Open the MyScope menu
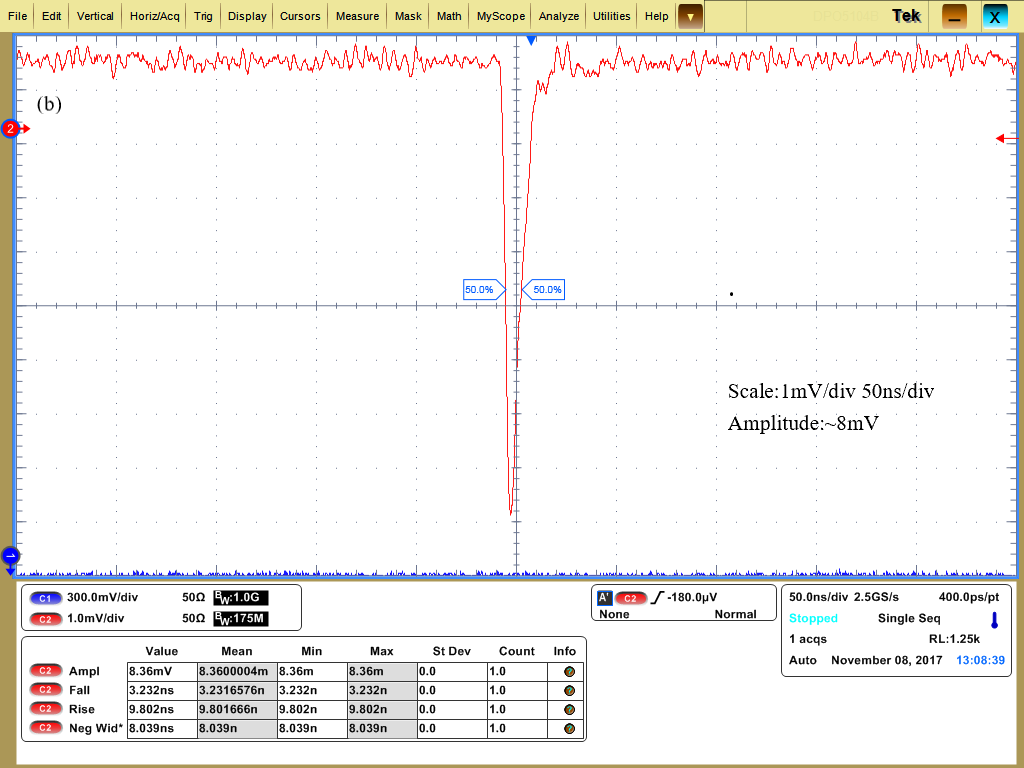Image resolution: width=1024 pixels, height=768 pixels. point(500,16)
